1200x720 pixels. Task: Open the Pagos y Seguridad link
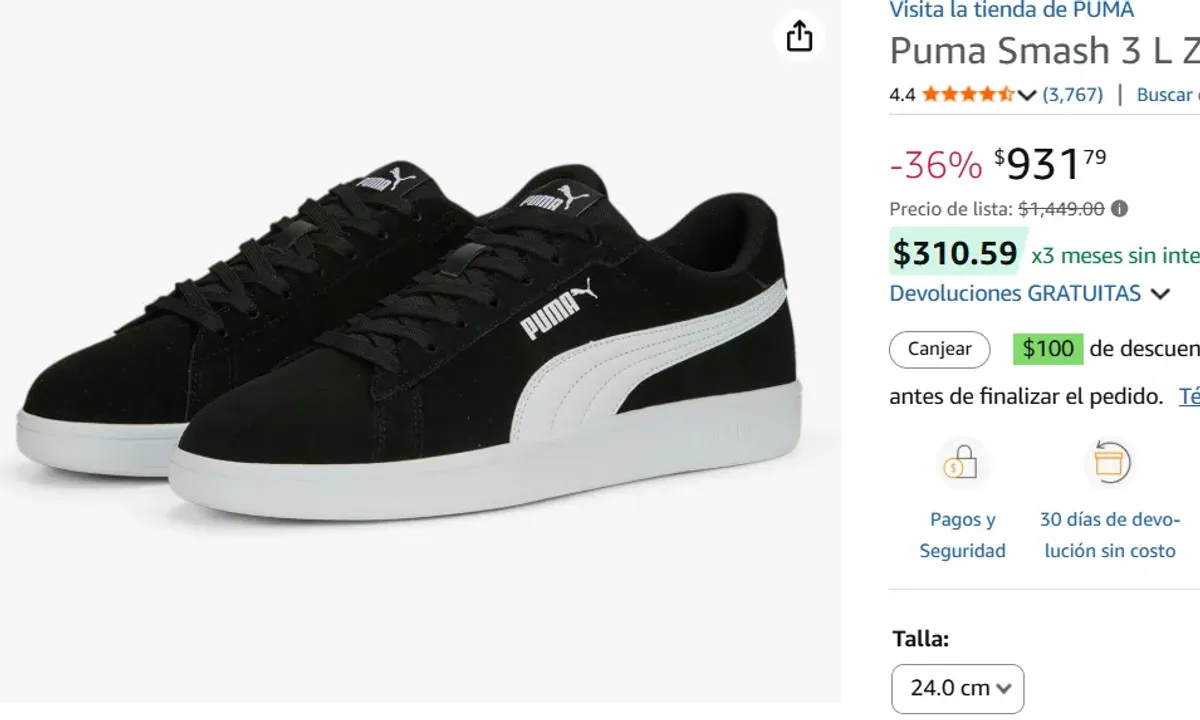point(962,535)
